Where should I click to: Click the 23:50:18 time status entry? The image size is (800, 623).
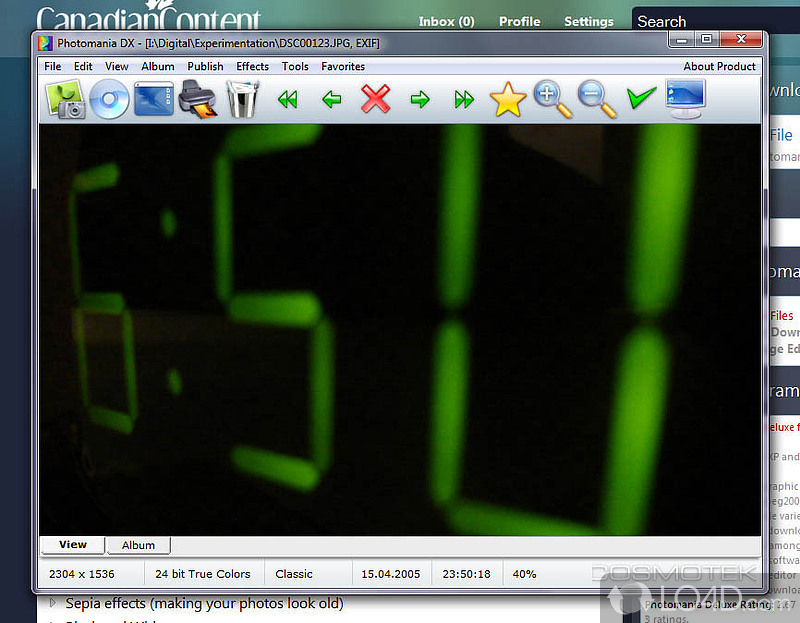(466, 574)
